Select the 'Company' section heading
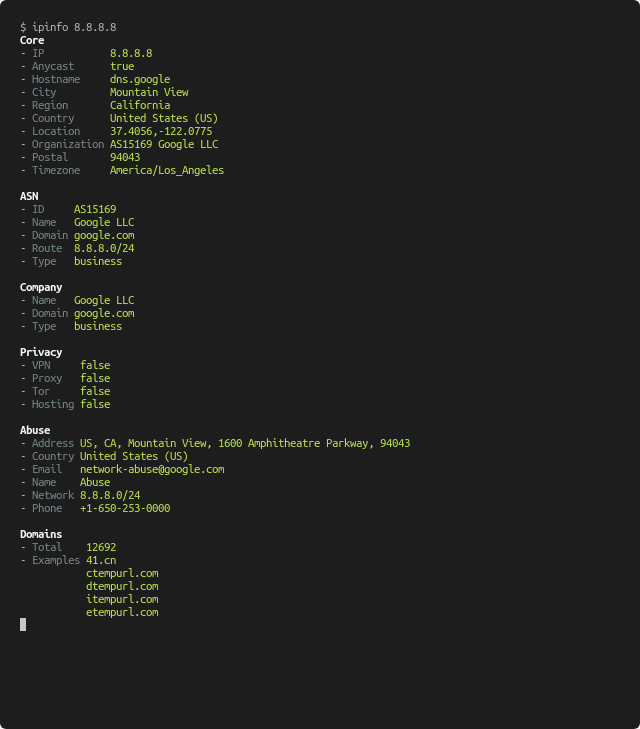640x729 pixels. tap(41, 288)
